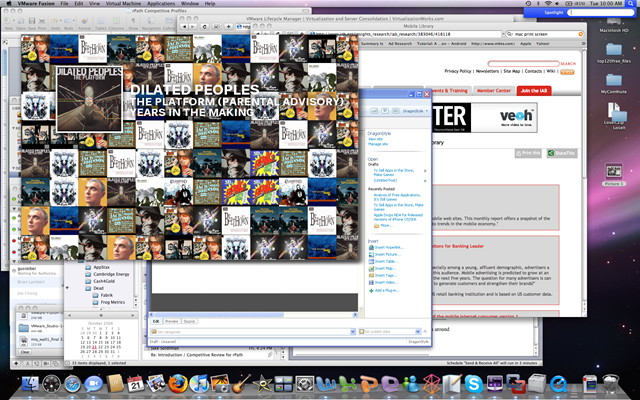Open the File menu in menu bar

64,3
